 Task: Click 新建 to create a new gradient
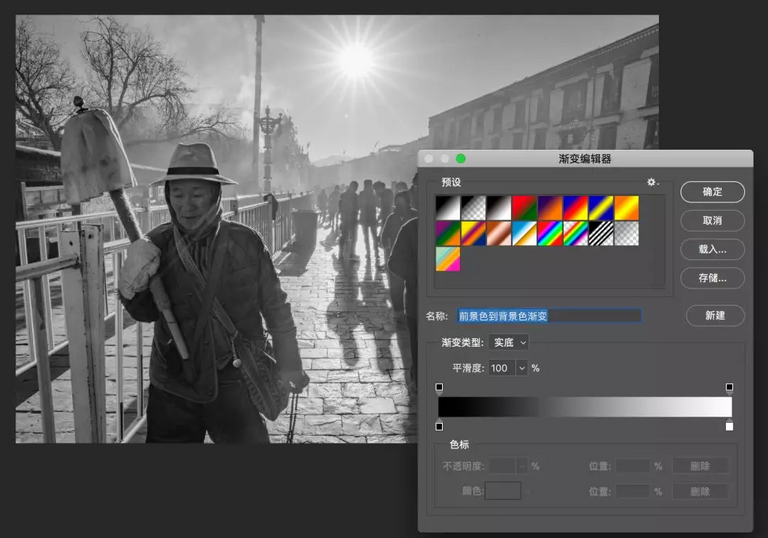715,315
